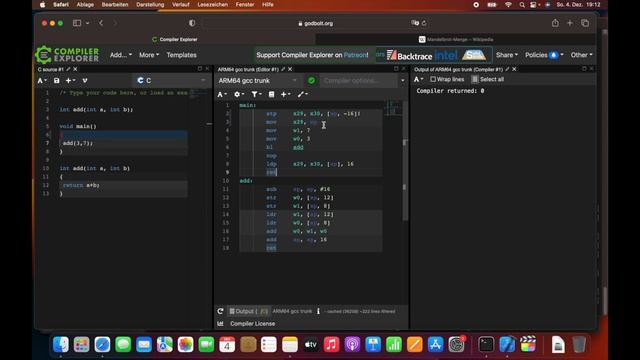Click the godbolt.org address bar
Image resolution: width=640 pixels, height=360 pixels.
pyautogui.click(x=316, y=23)
